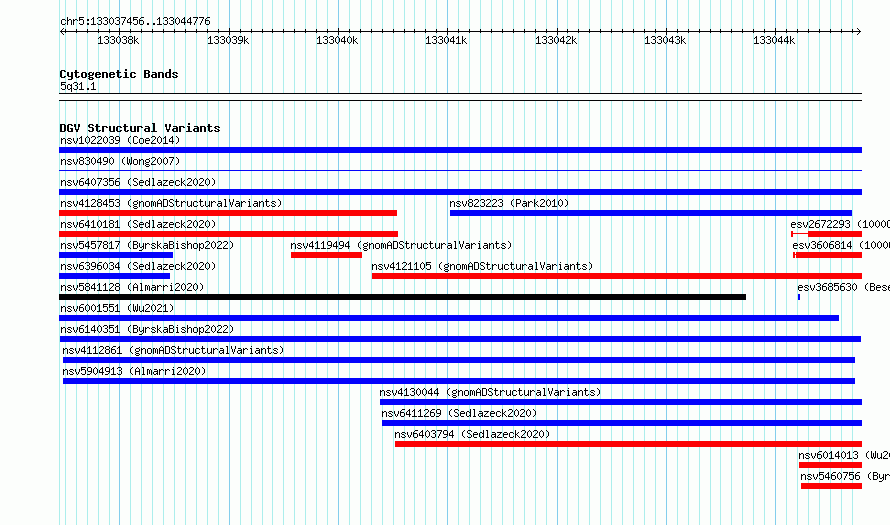The width and height of the screenshot is (890, 525).
Task: Open the nsv6140351 (ByrskaBishop2022) label
Action: (x=147, y=329)
